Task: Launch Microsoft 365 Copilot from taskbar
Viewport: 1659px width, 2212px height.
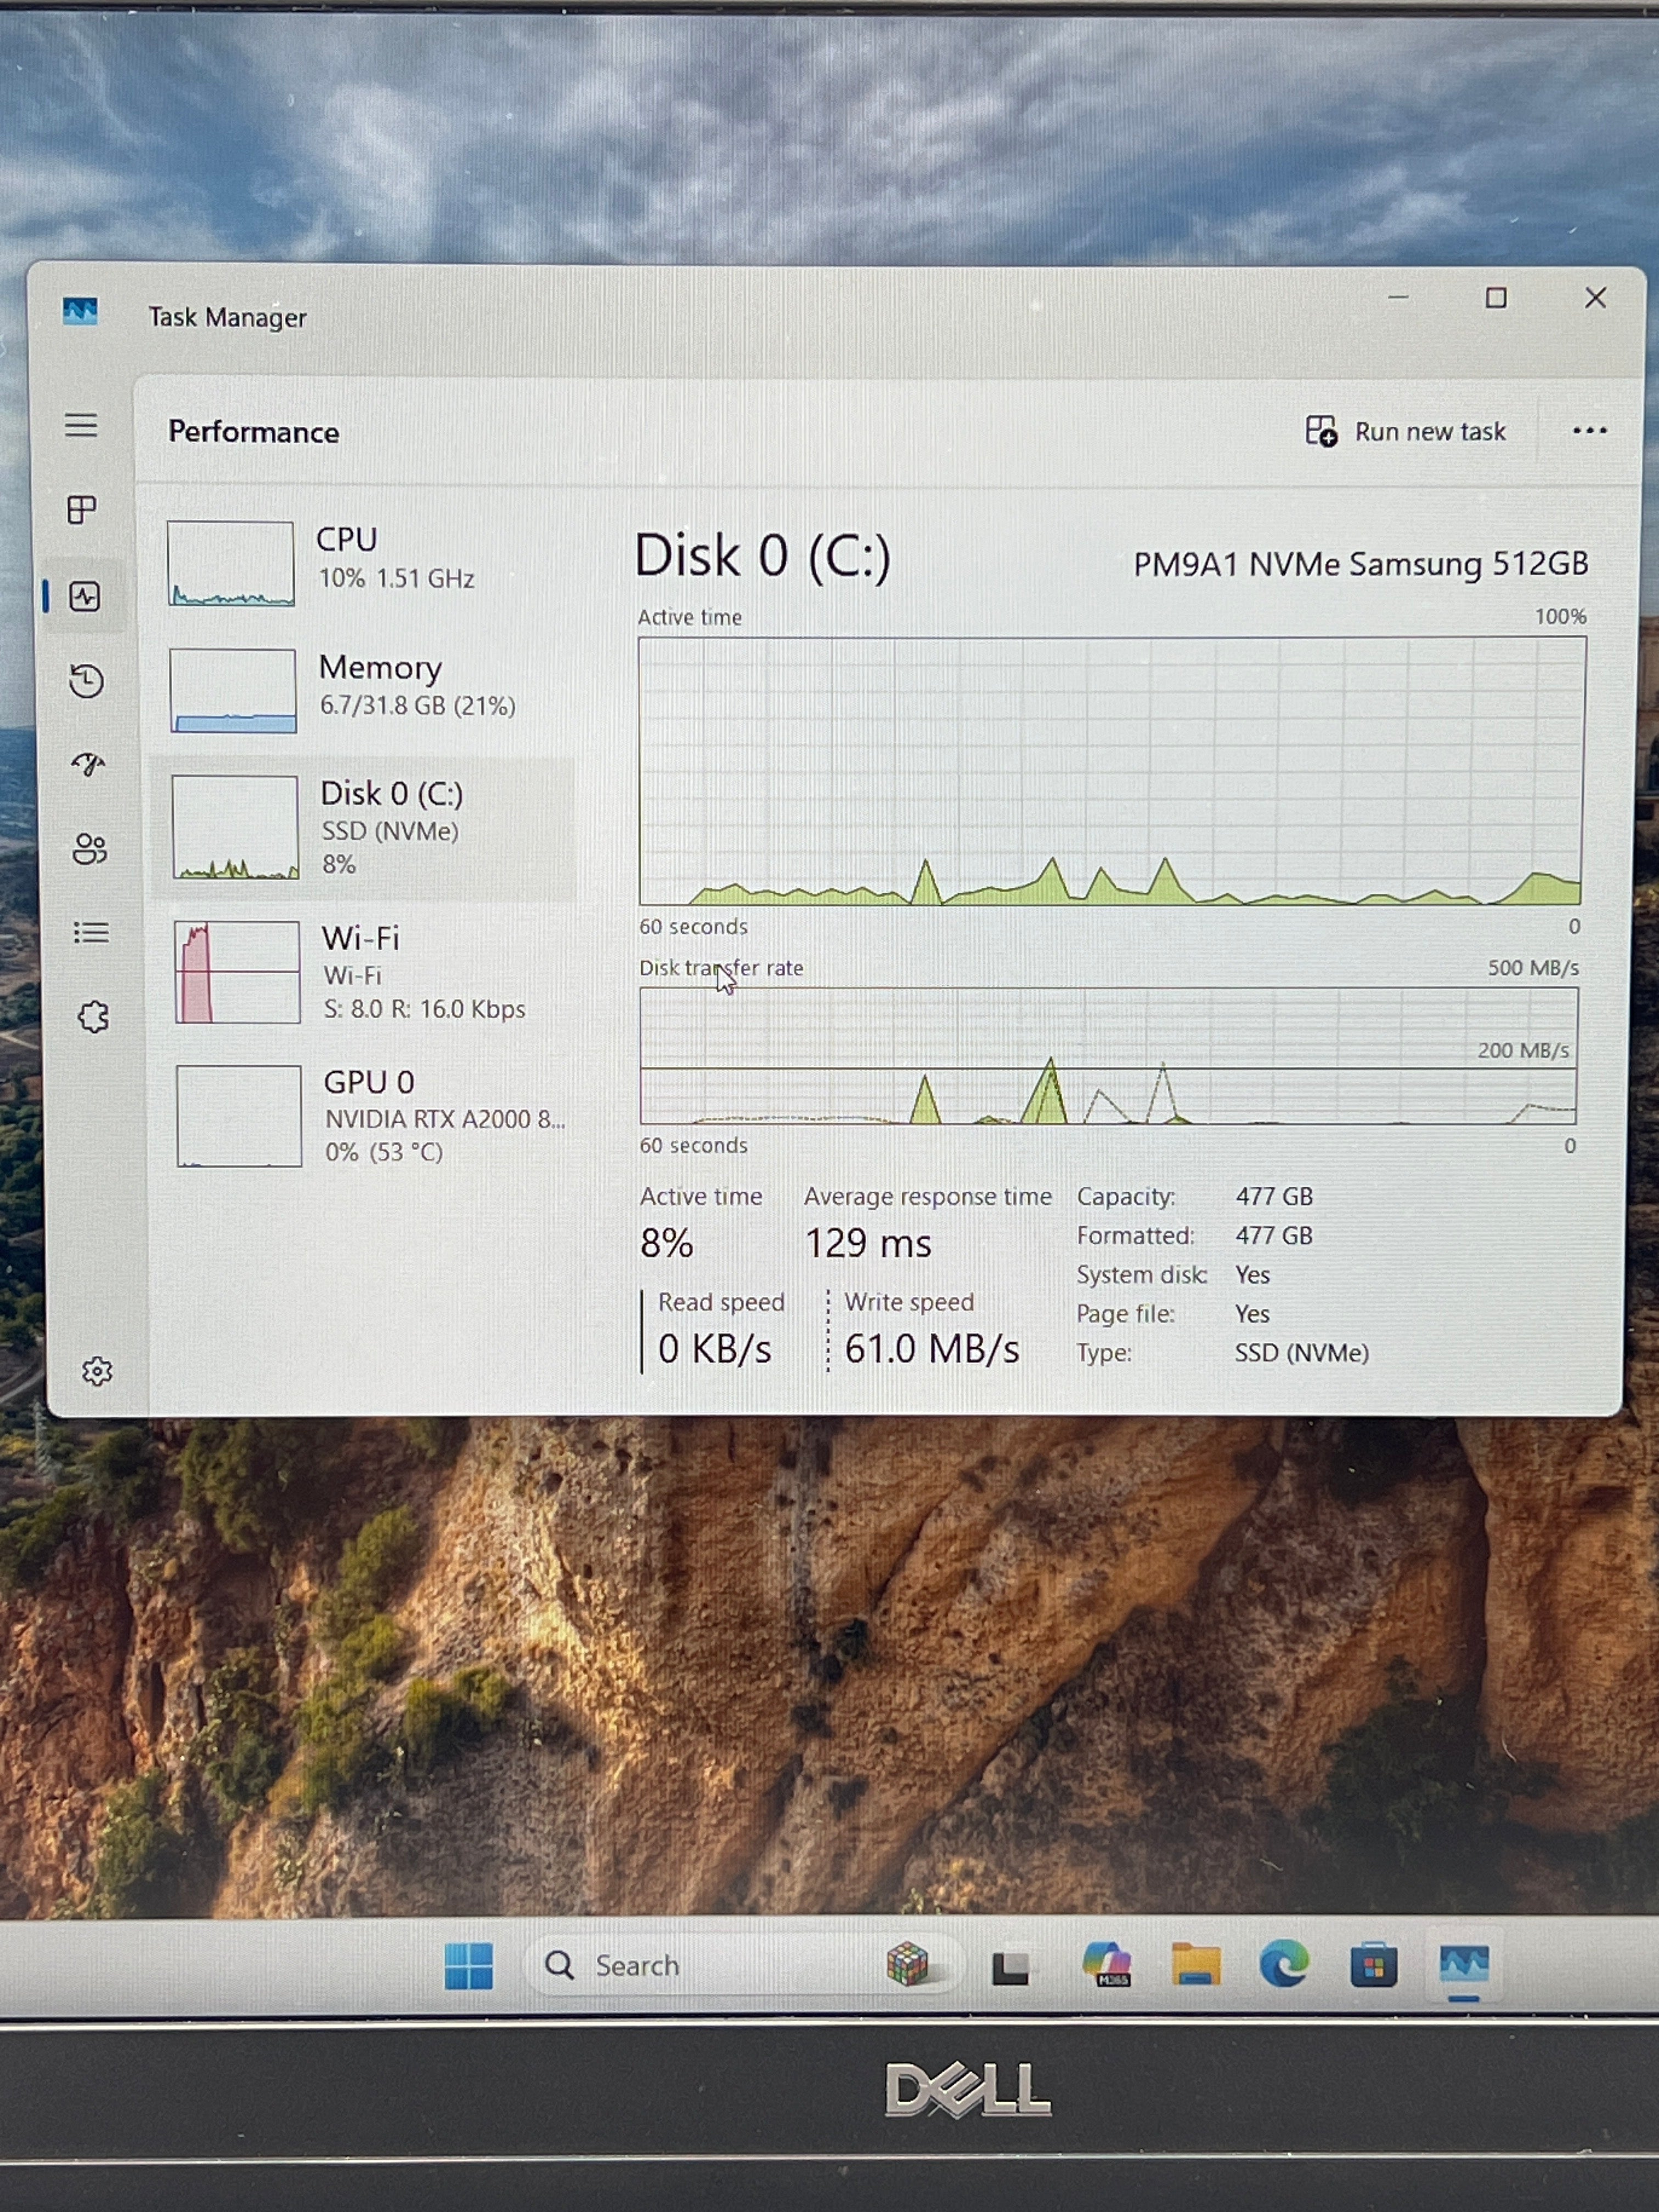Action: 1107,1964
